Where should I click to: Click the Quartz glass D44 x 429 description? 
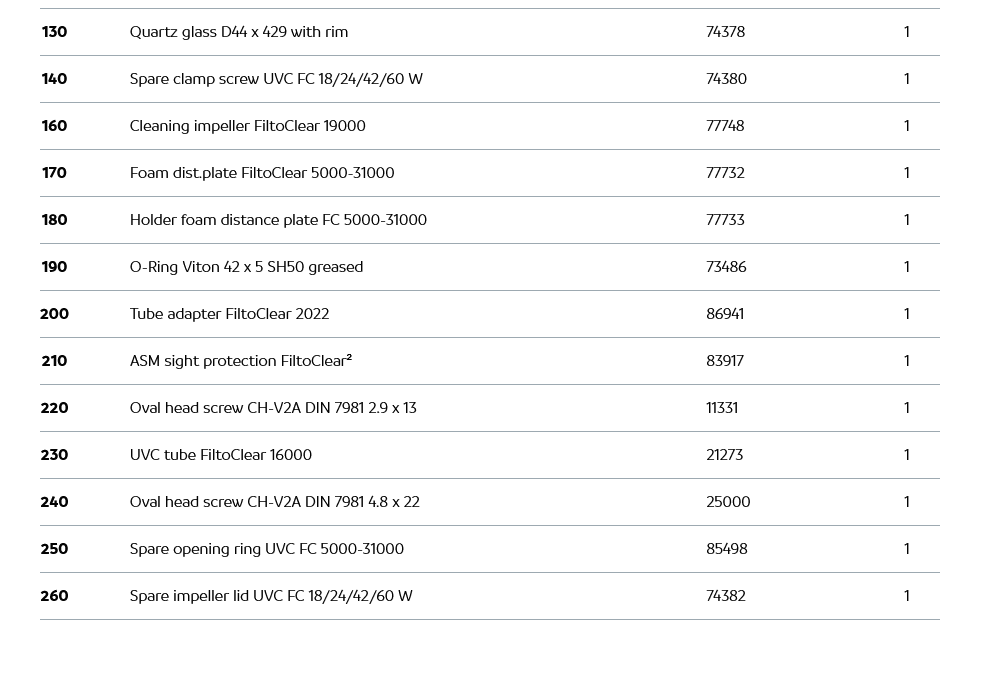[238, 32]
